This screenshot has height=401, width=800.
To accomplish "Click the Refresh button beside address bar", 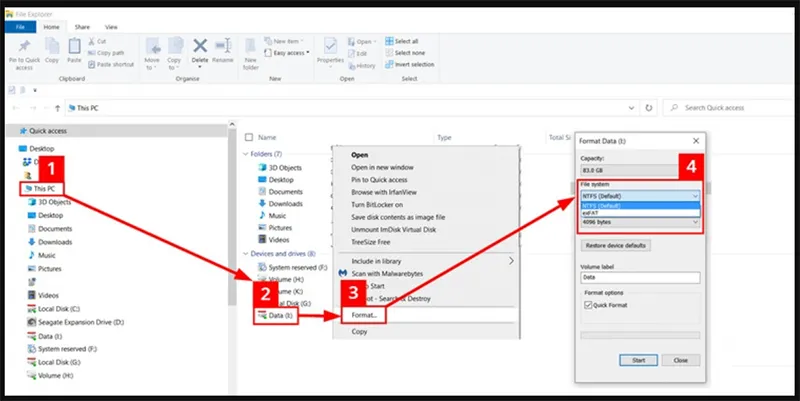I will 648,108.
